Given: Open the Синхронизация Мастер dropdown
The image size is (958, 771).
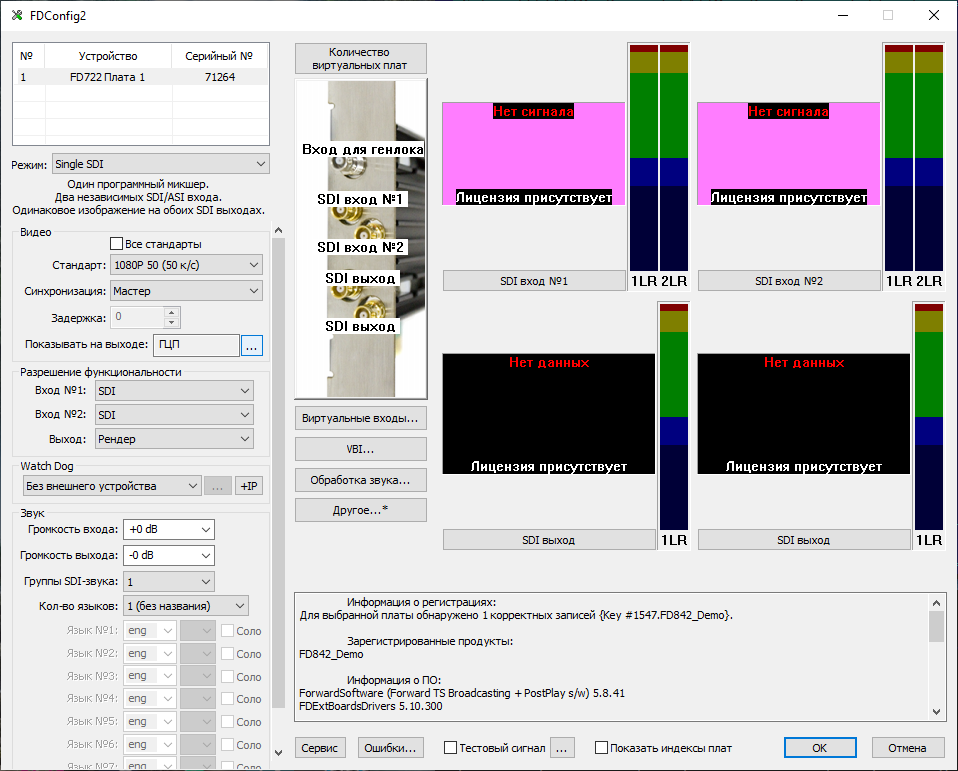Looking at the screenshot, I should pos(185,291).
